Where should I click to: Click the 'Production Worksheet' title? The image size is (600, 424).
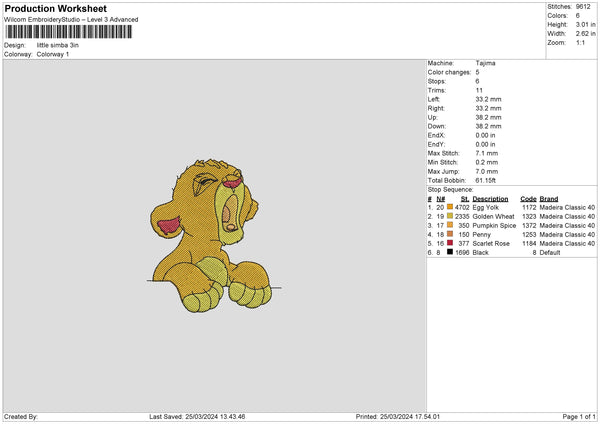pyautogui.click(x=56, y=8)
